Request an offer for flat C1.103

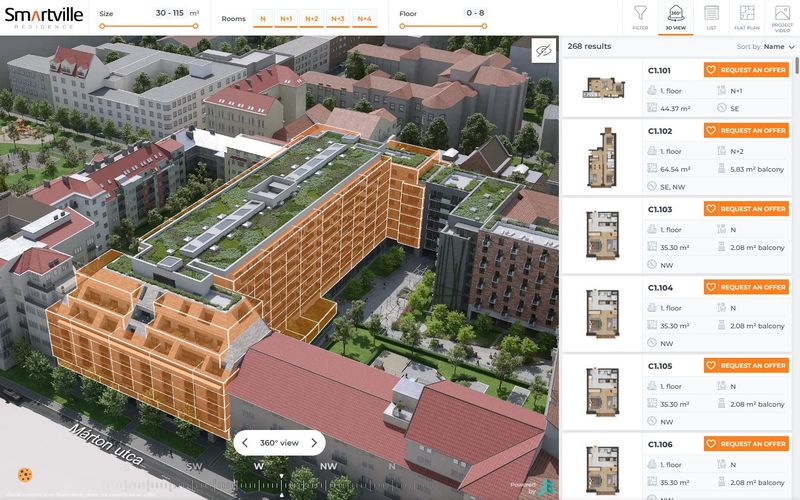(746, 209)
